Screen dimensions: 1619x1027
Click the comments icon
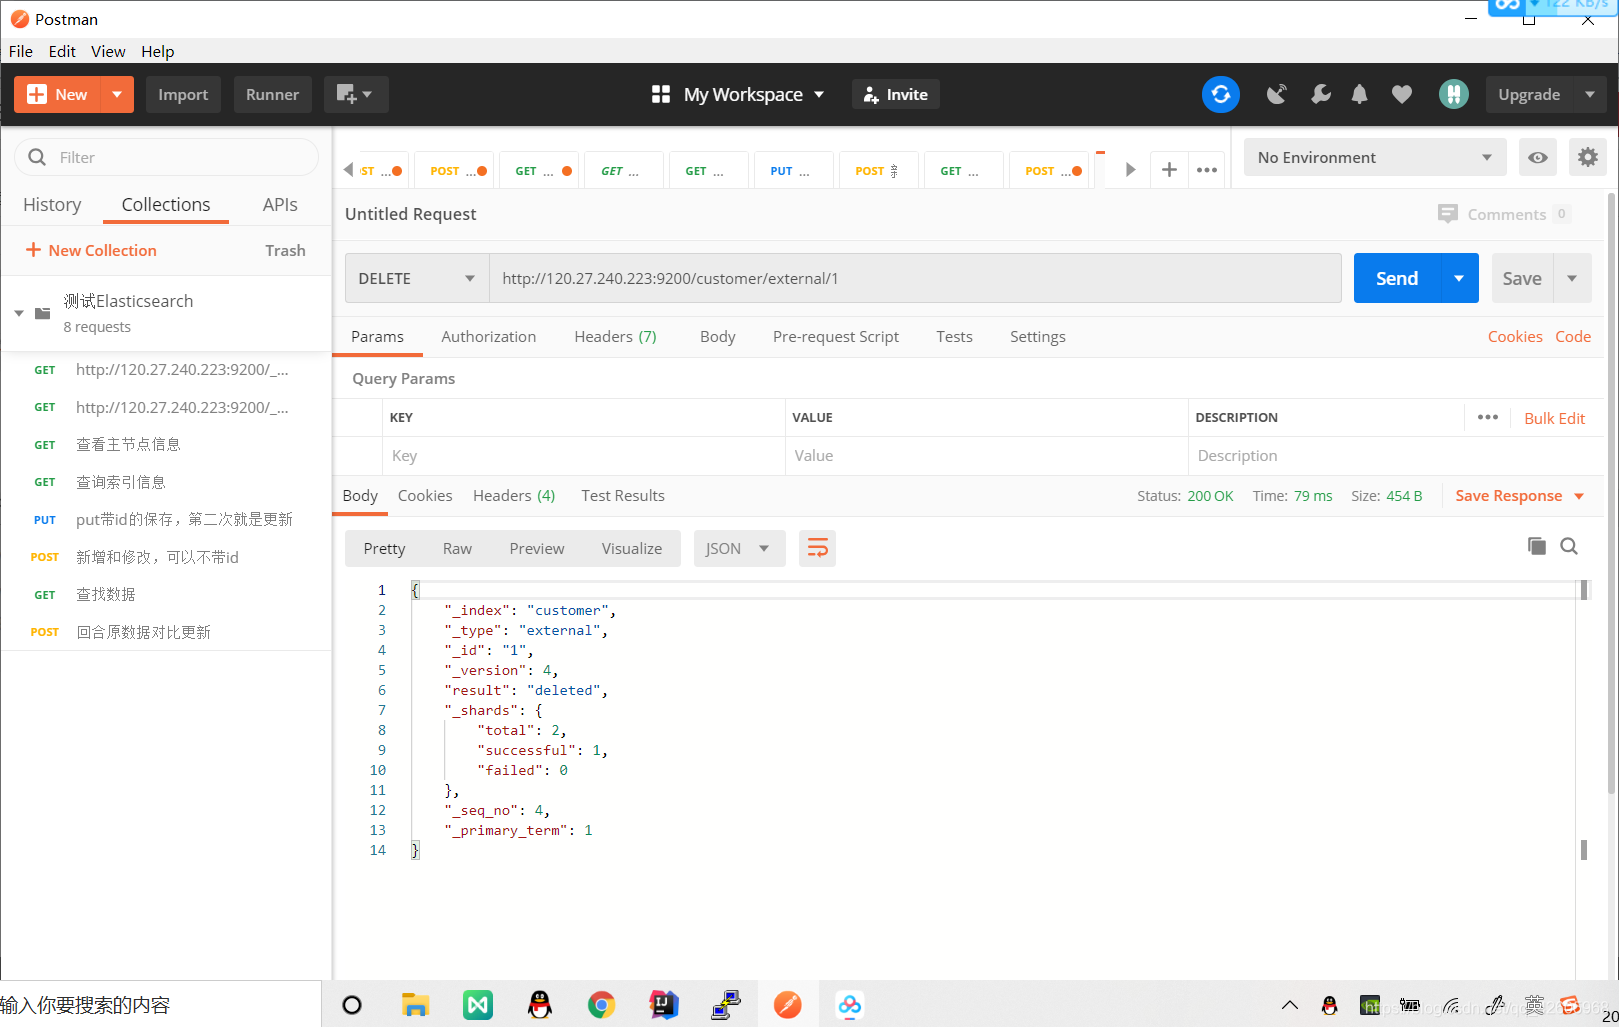[x=1447, y=214]
